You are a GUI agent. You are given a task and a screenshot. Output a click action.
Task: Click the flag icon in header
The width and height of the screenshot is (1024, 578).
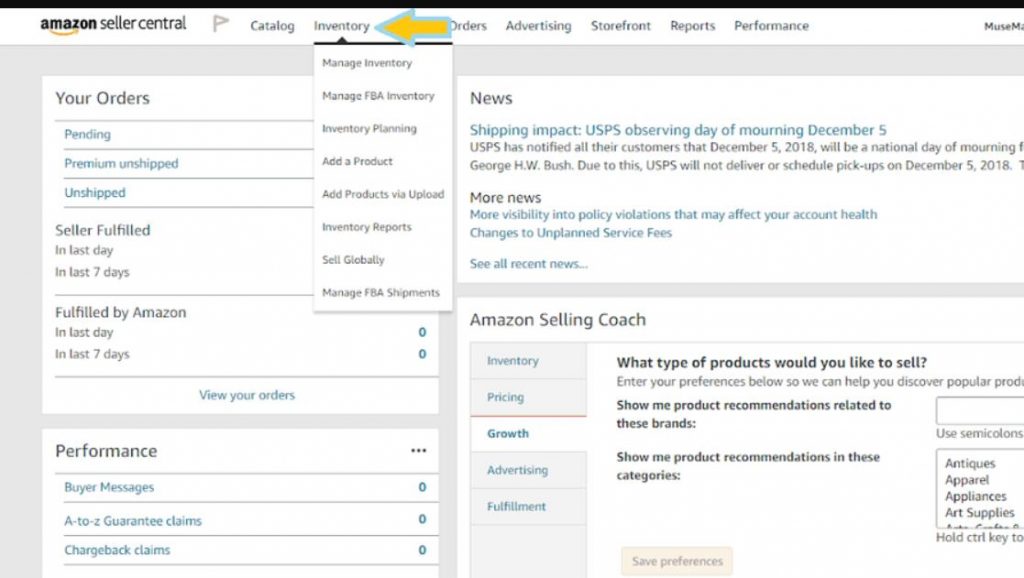pos(220,25)
